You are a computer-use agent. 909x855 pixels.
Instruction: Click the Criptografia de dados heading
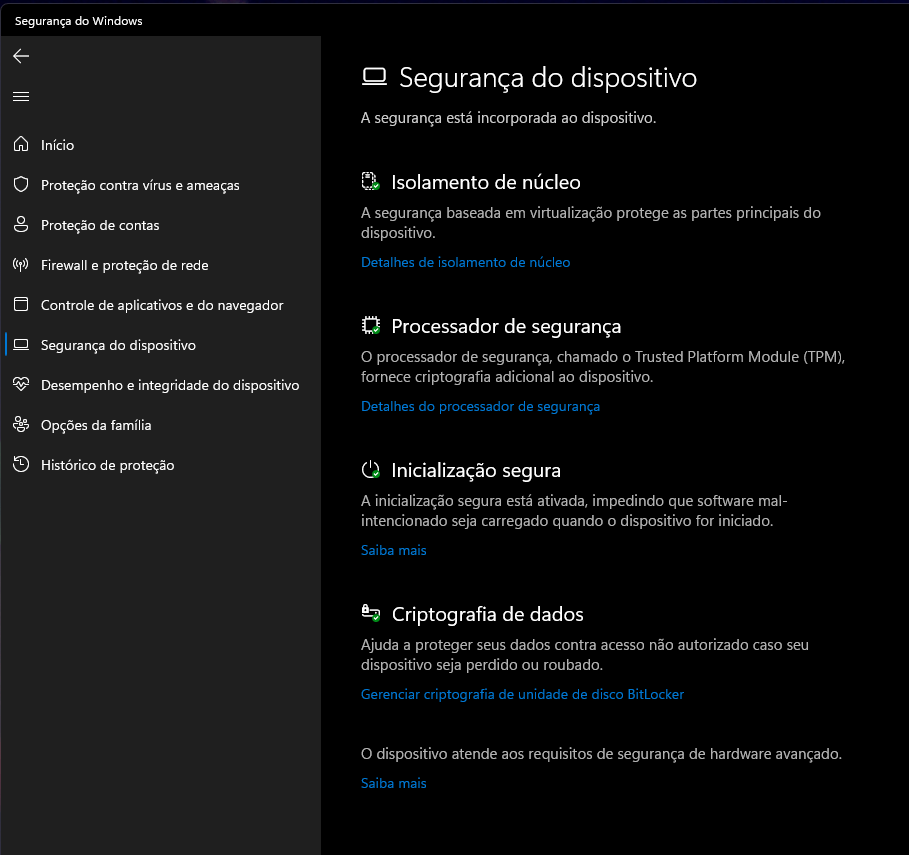(488, 614)
